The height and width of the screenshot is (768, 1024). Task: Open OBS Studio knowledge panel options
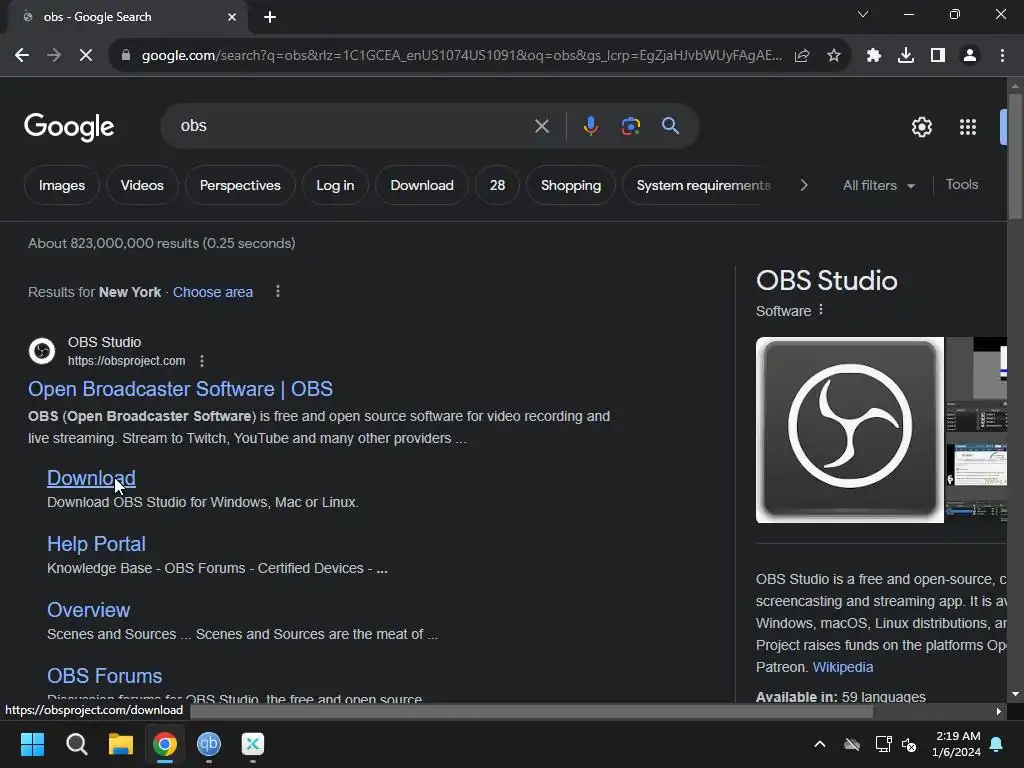coord(821,310)
